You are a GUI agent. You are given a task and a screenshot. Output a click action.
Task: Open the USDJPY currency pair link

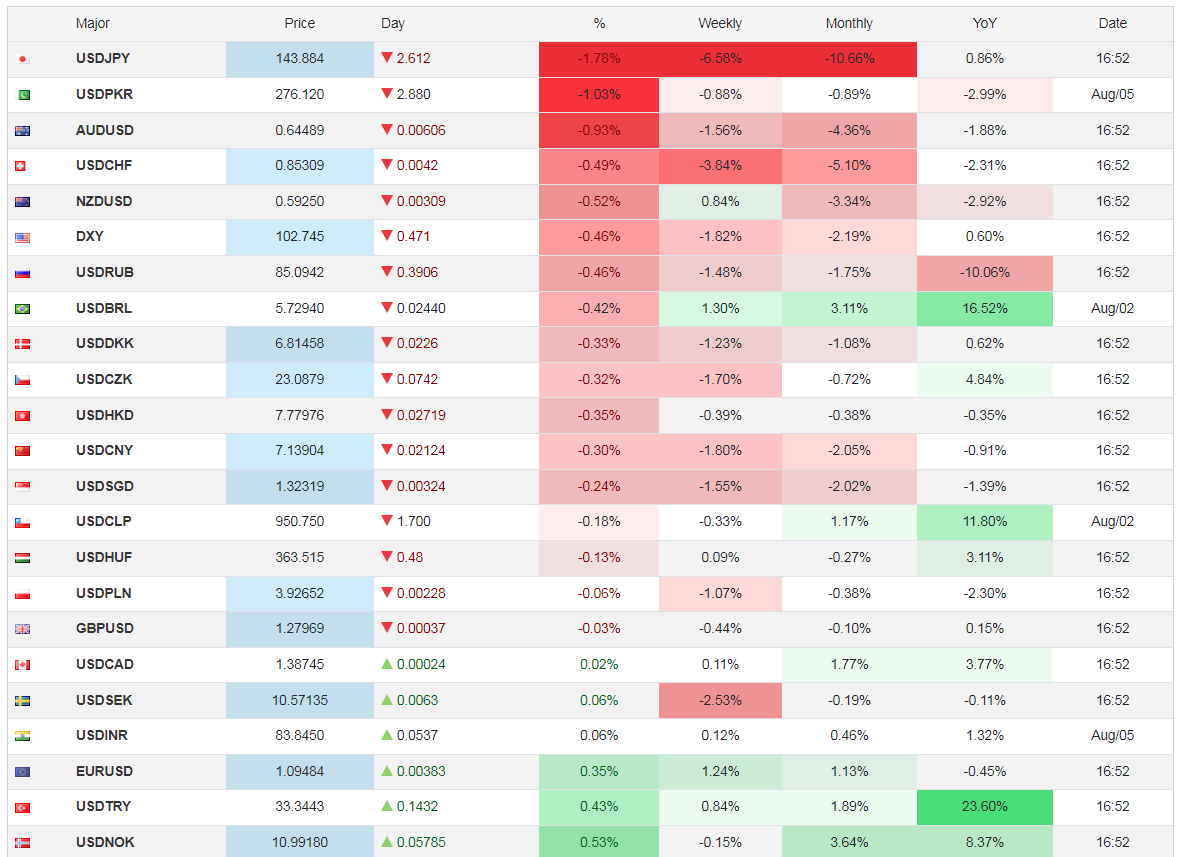point(103,59)
